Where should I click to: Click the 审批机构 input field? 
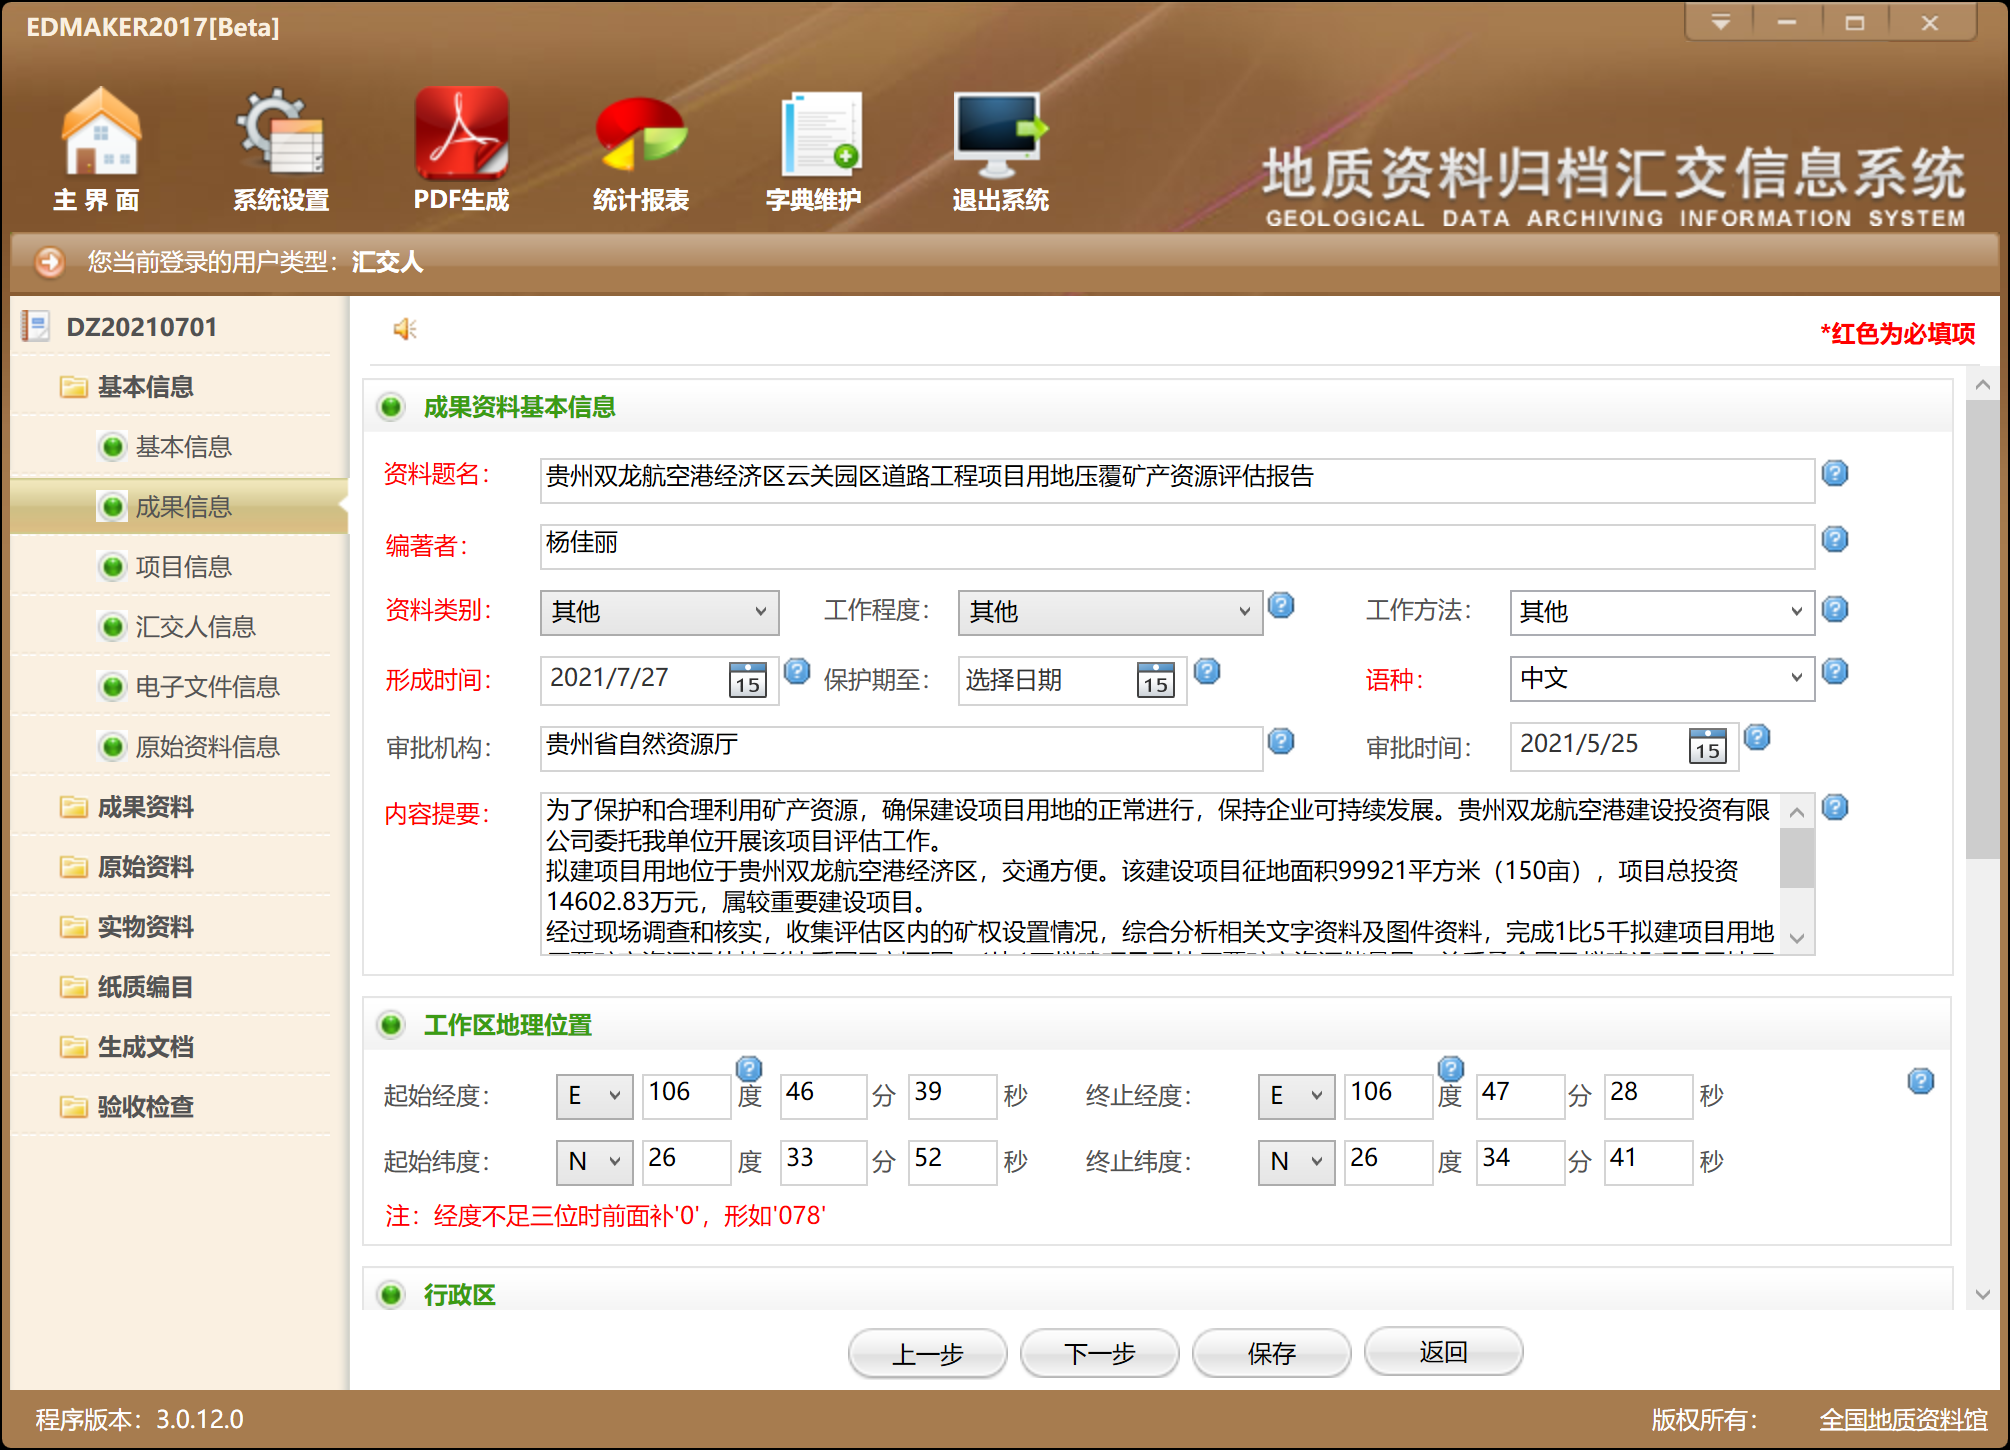tap(901, 748)
